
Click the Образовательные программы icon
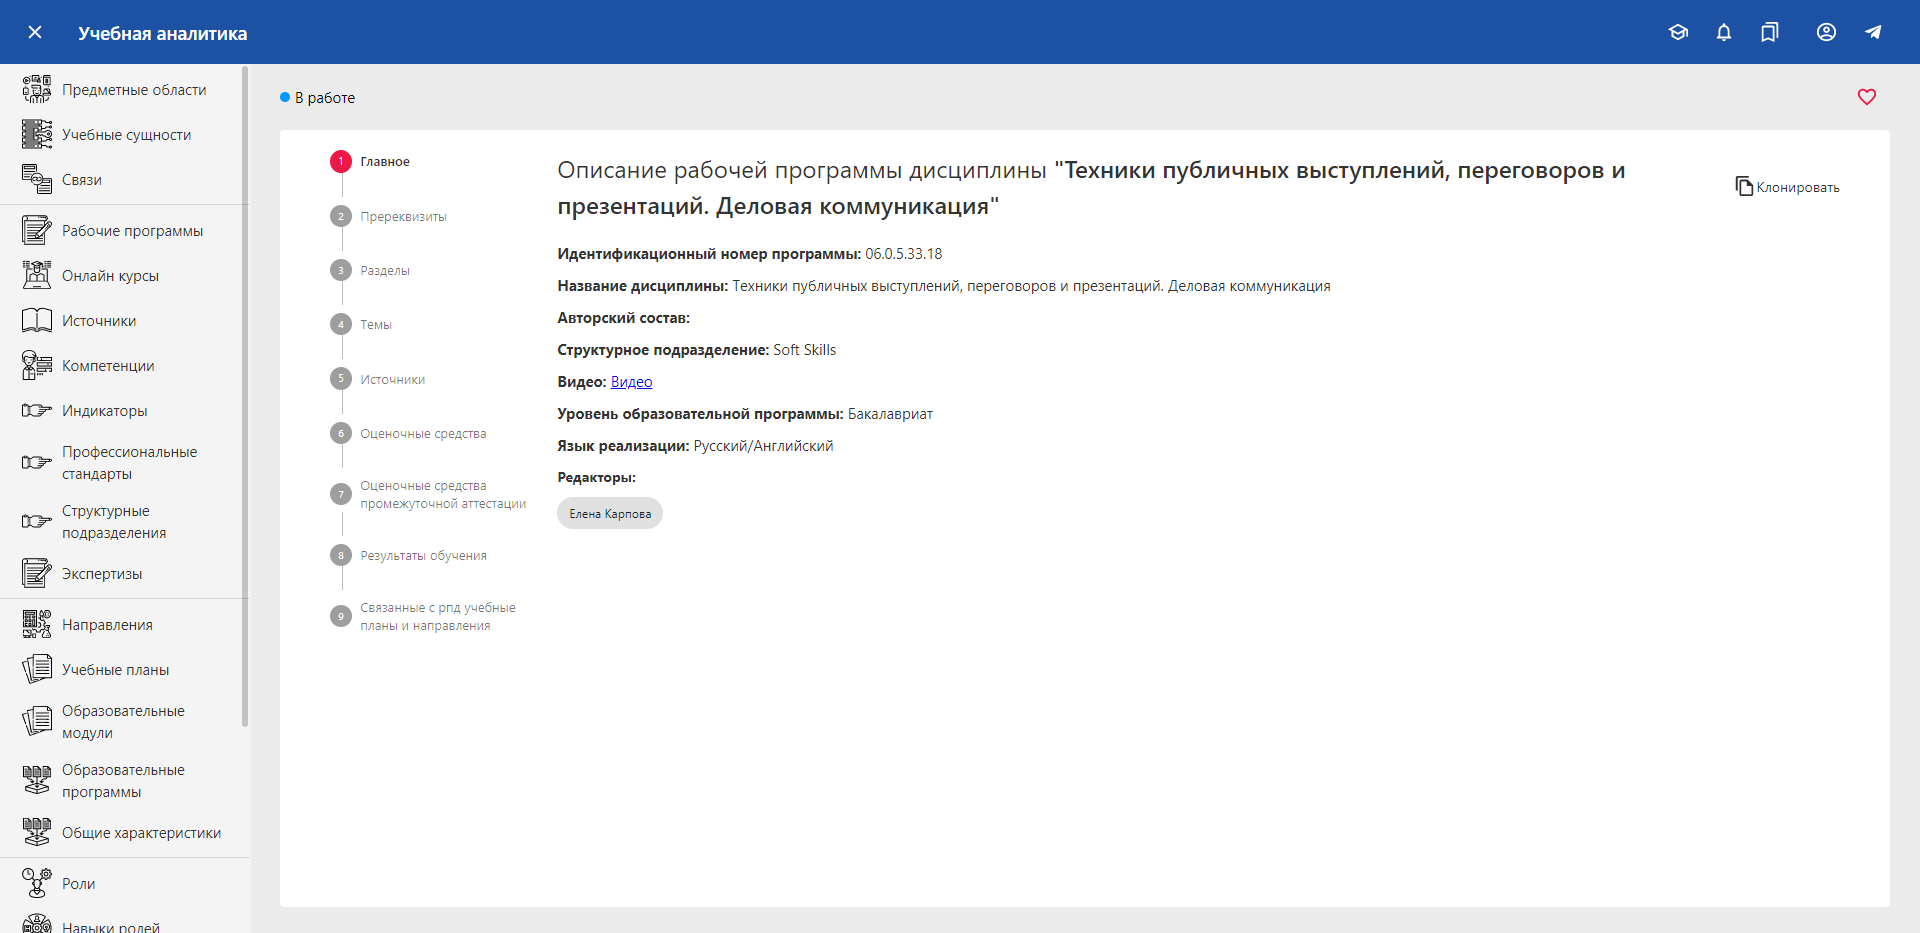pyautogui.click(x=37, y=780)
